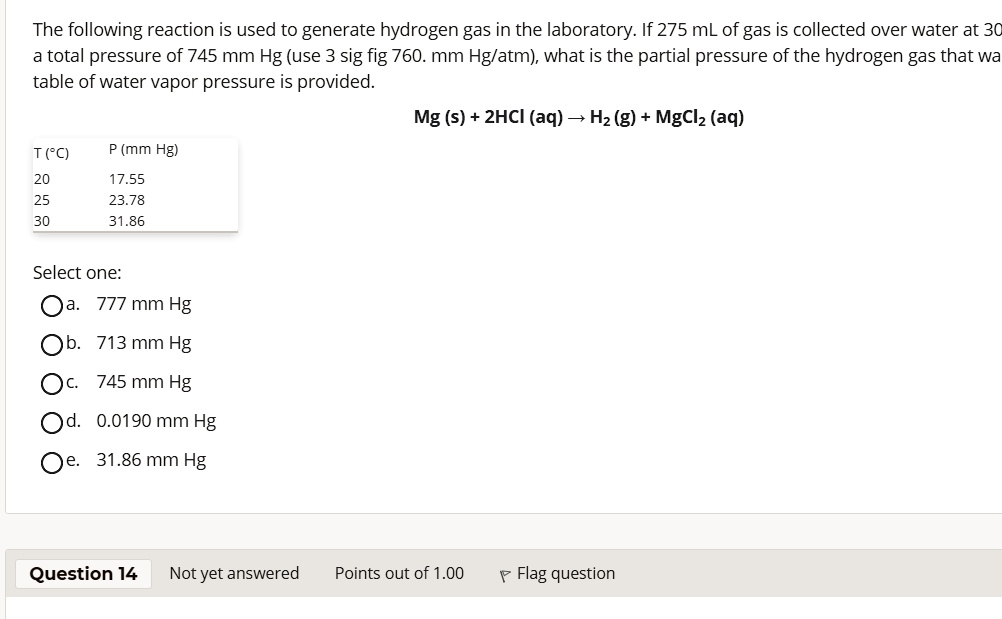Select answer option b, 713 mm Hg
The width and height of the screenshot is (1002, 619).
point(53,345)
